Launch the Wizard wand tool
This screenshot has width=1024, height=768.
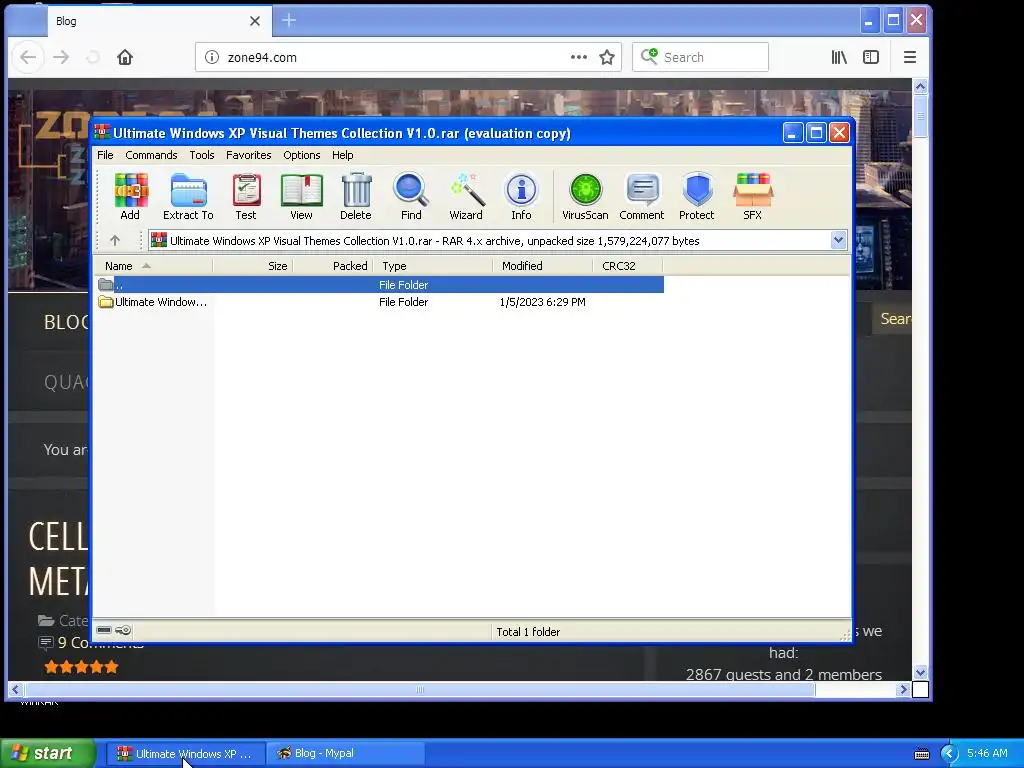click(466, 196)
